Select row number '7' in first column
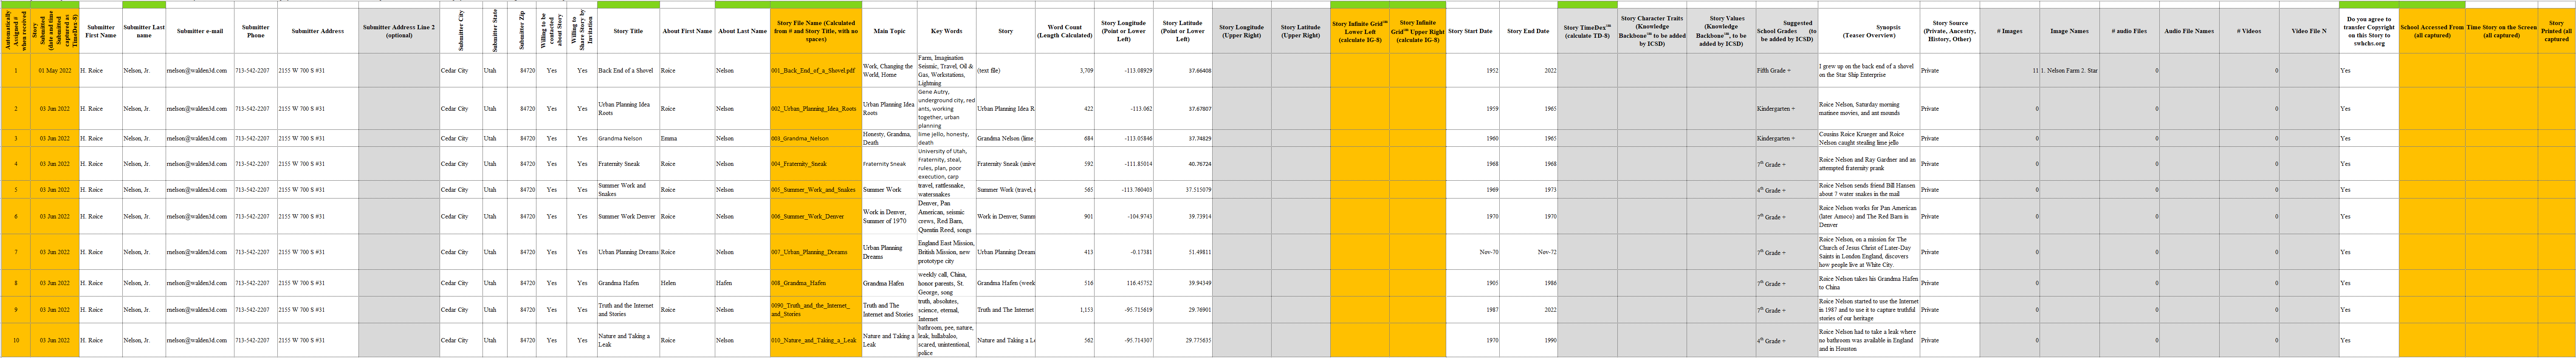This screenshot has height=358, width=2576. [15, 252]
